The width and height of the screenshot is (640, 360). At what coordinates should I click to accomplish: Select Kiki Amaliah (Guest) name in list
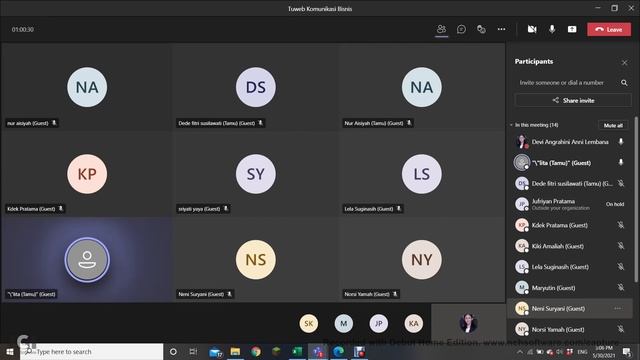point(558,246)
